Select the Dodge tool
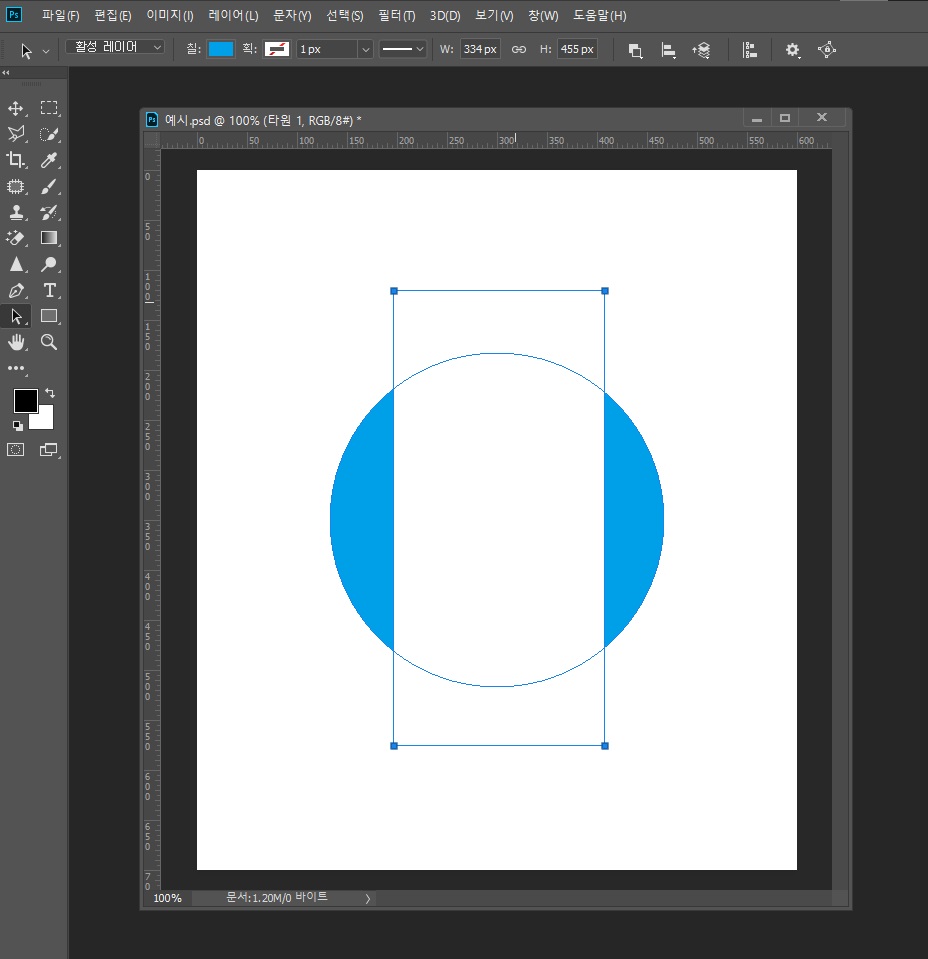Screen dimensions: 928x959 tap(49, 264)
